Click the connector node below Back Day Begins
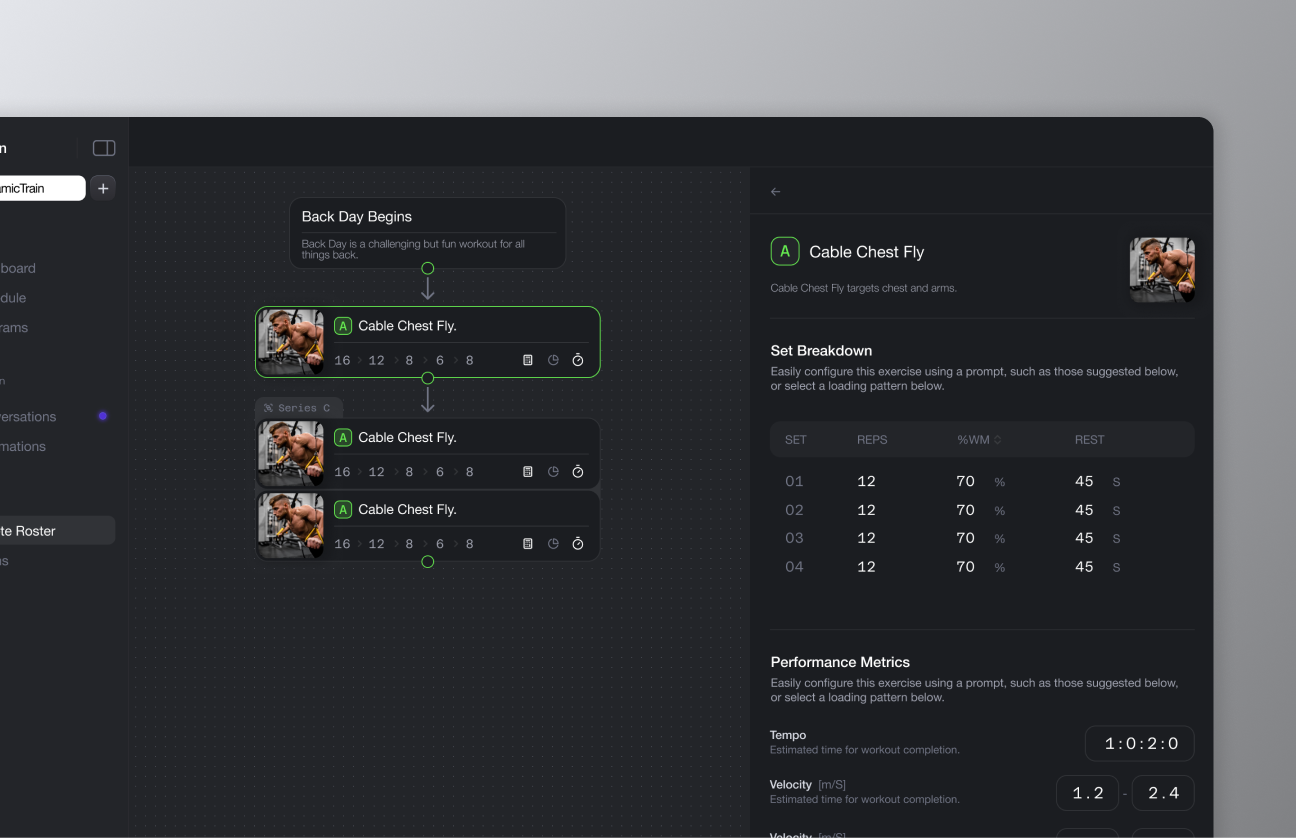 pos(428,268)
